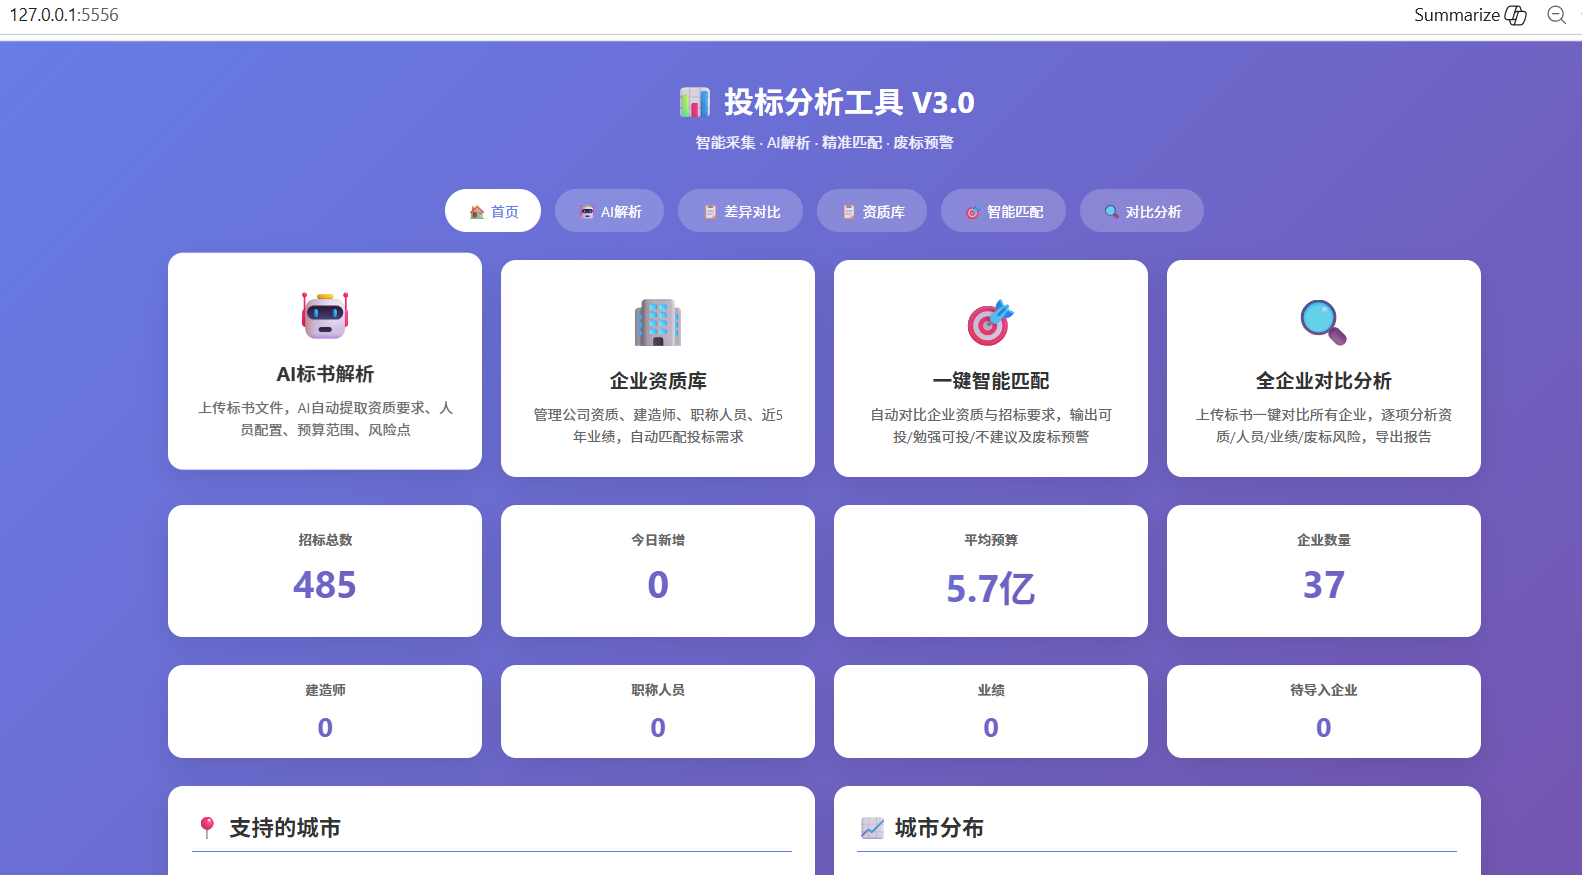Go to the 资质库 tab
This screenshot has width=1582, height=875.
[872, 211]
